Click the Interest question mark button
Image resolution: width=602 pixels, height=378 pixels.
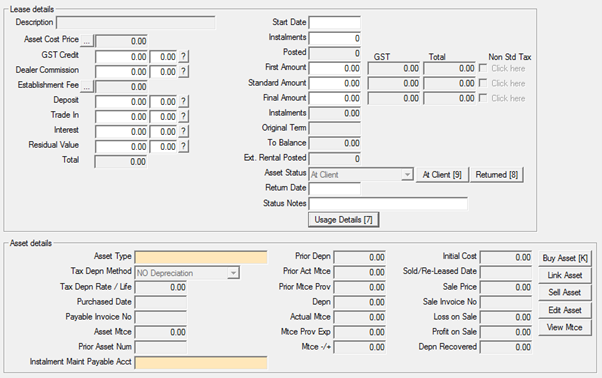184,131
